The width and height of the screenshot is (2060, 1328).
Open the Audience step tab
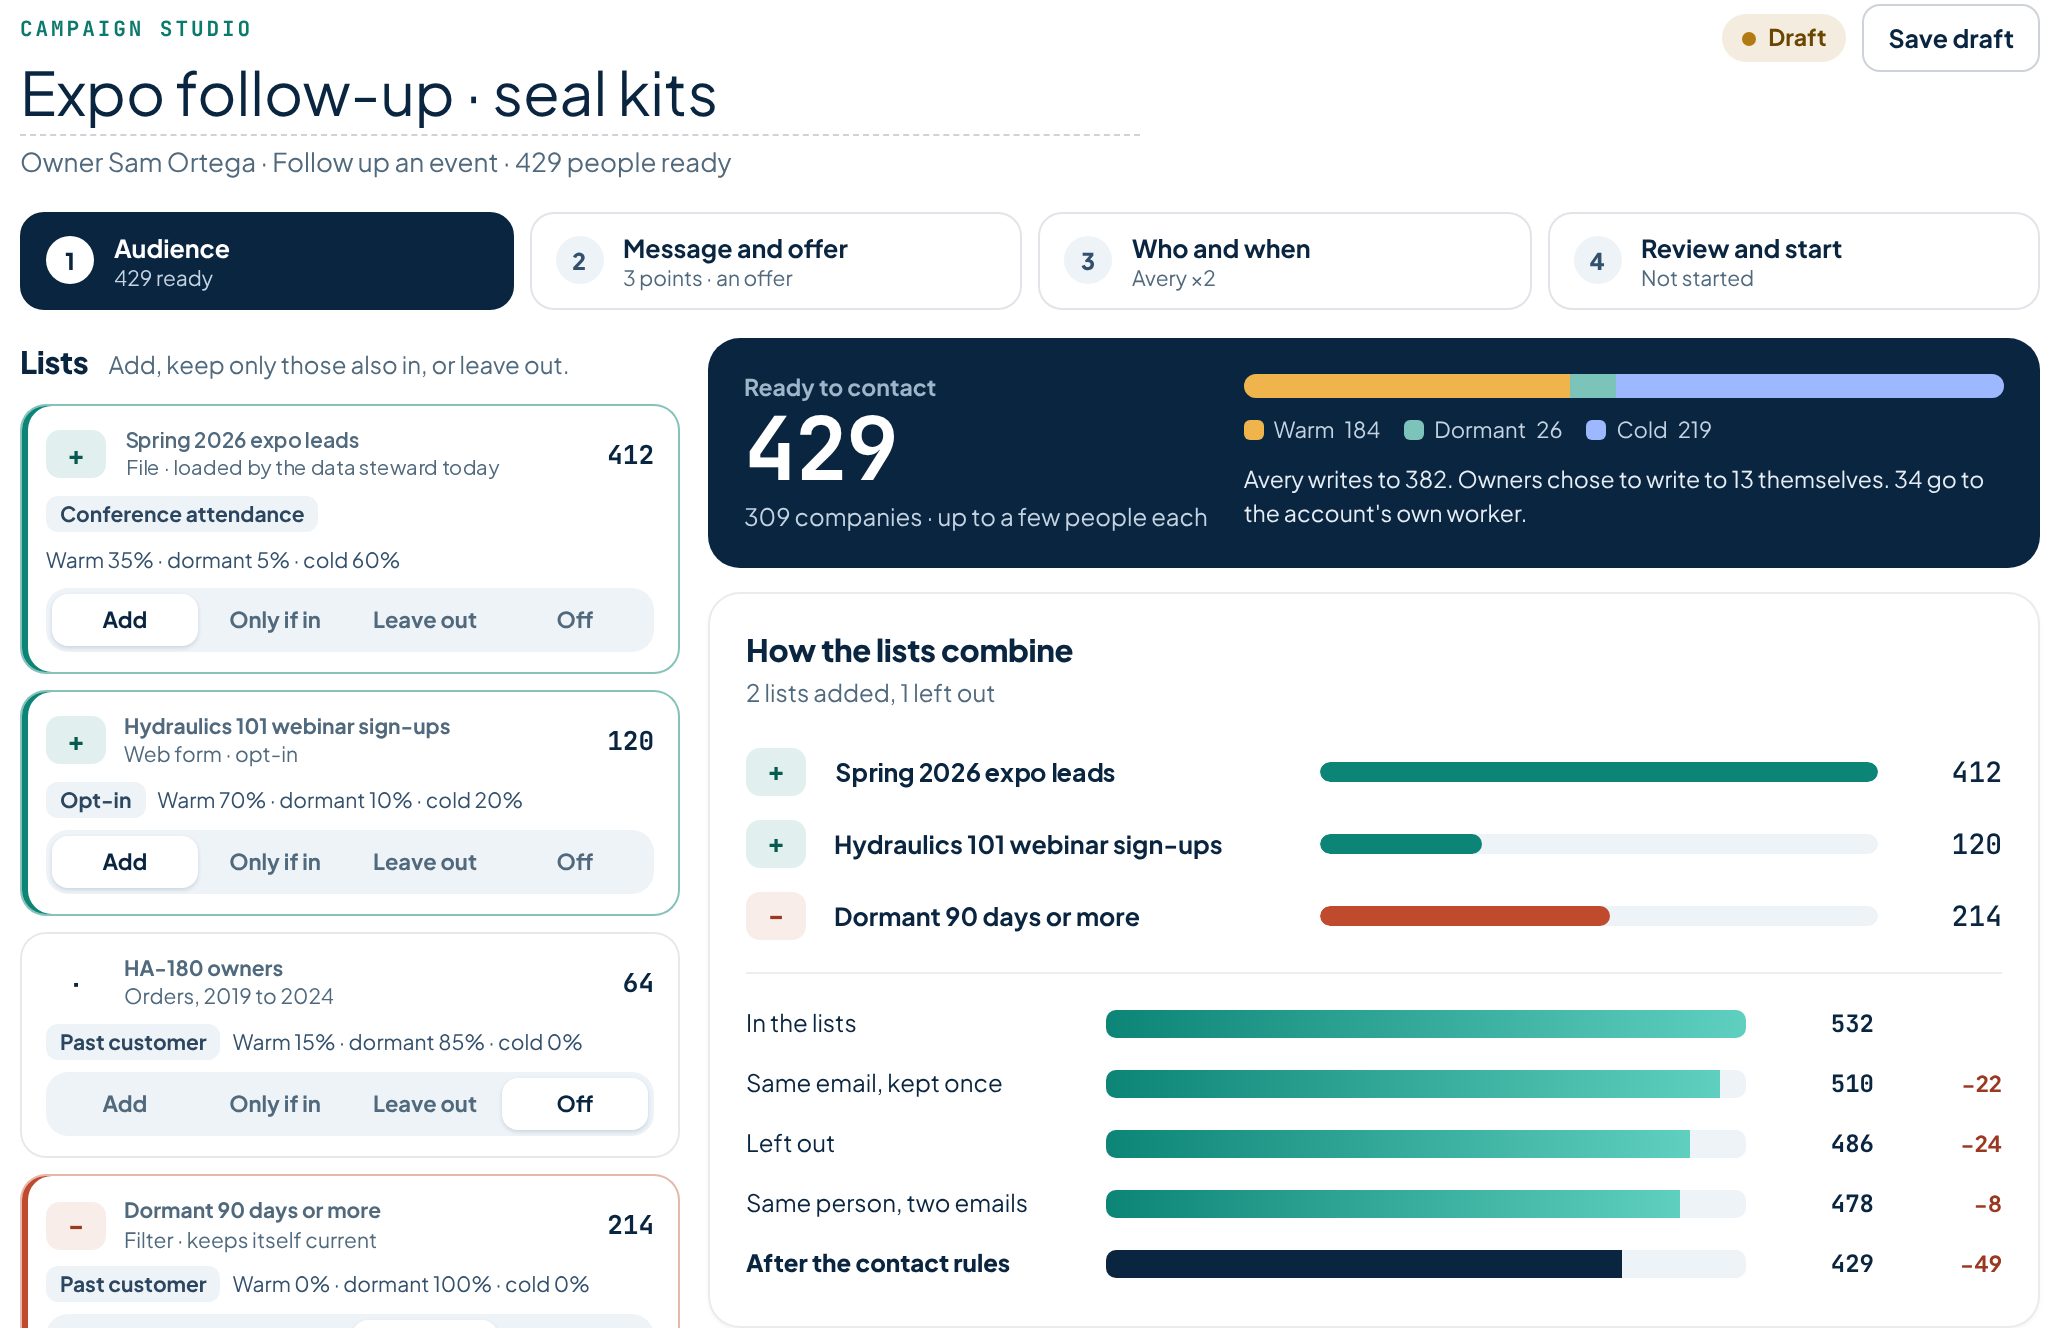click(267, 261)
